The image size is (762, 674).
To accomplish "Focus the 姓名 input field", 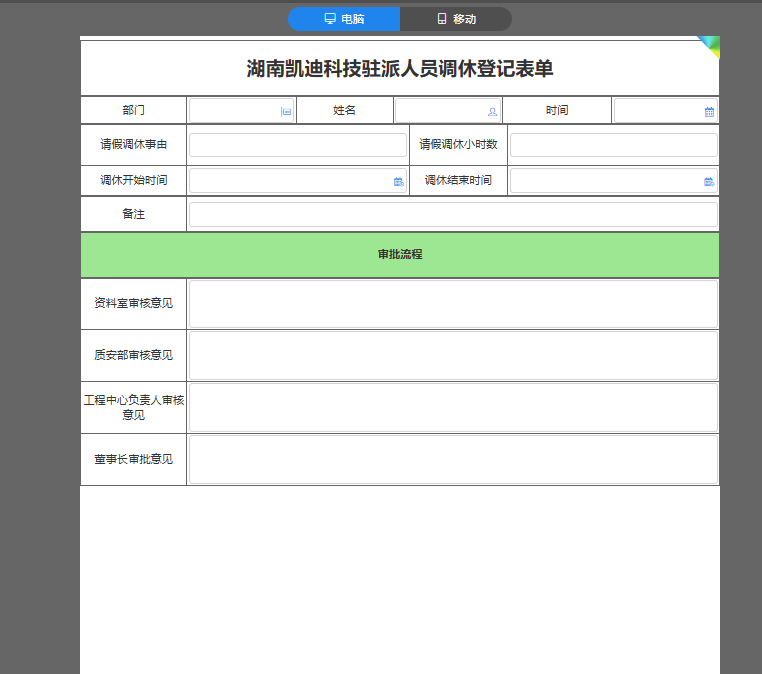I will click(x=448, y=110).
